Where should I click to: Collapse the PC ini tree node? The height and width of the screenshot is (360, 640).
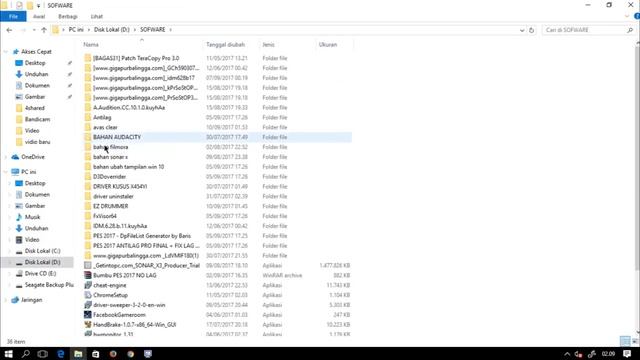pyautogui.click(x=6, y=172)
